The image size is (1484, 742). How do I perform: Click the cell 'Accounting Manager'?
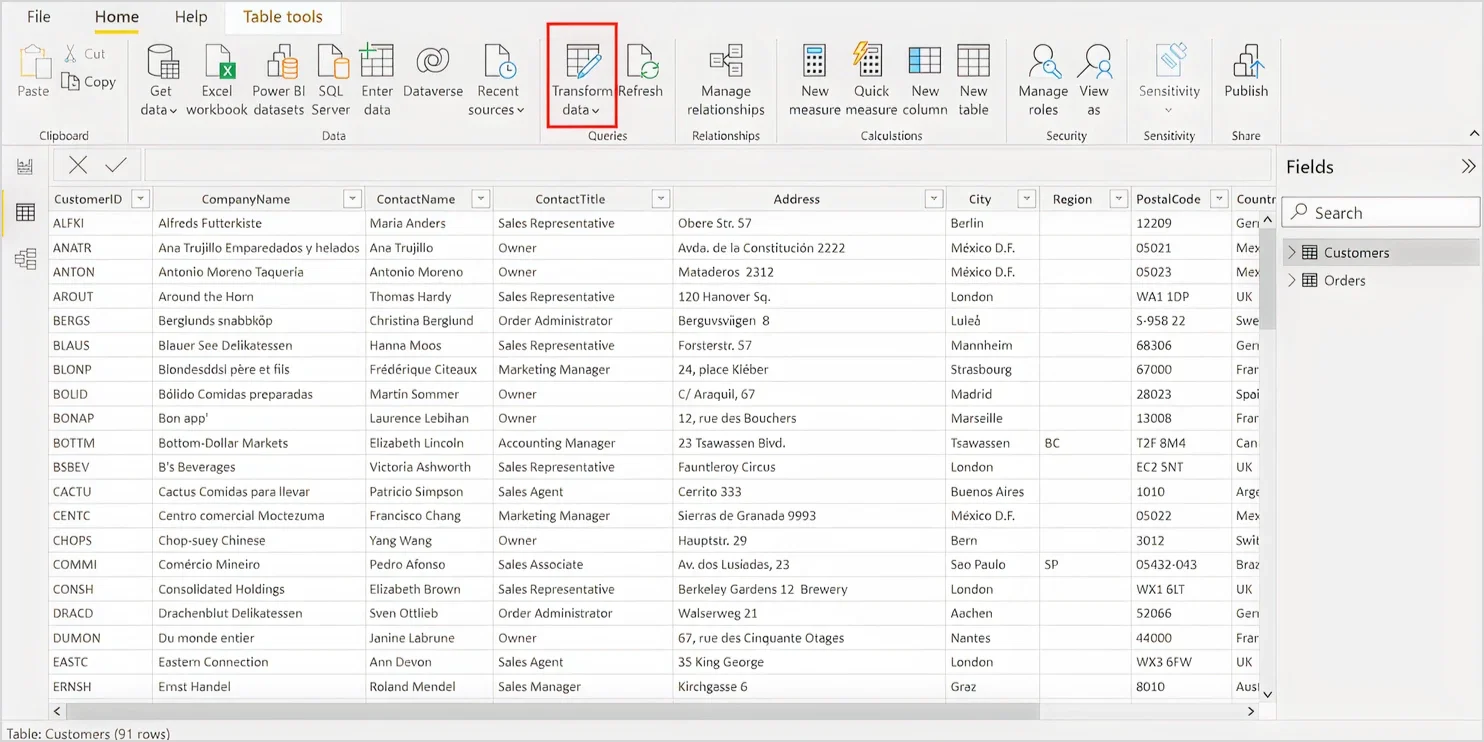click(557, 443)
